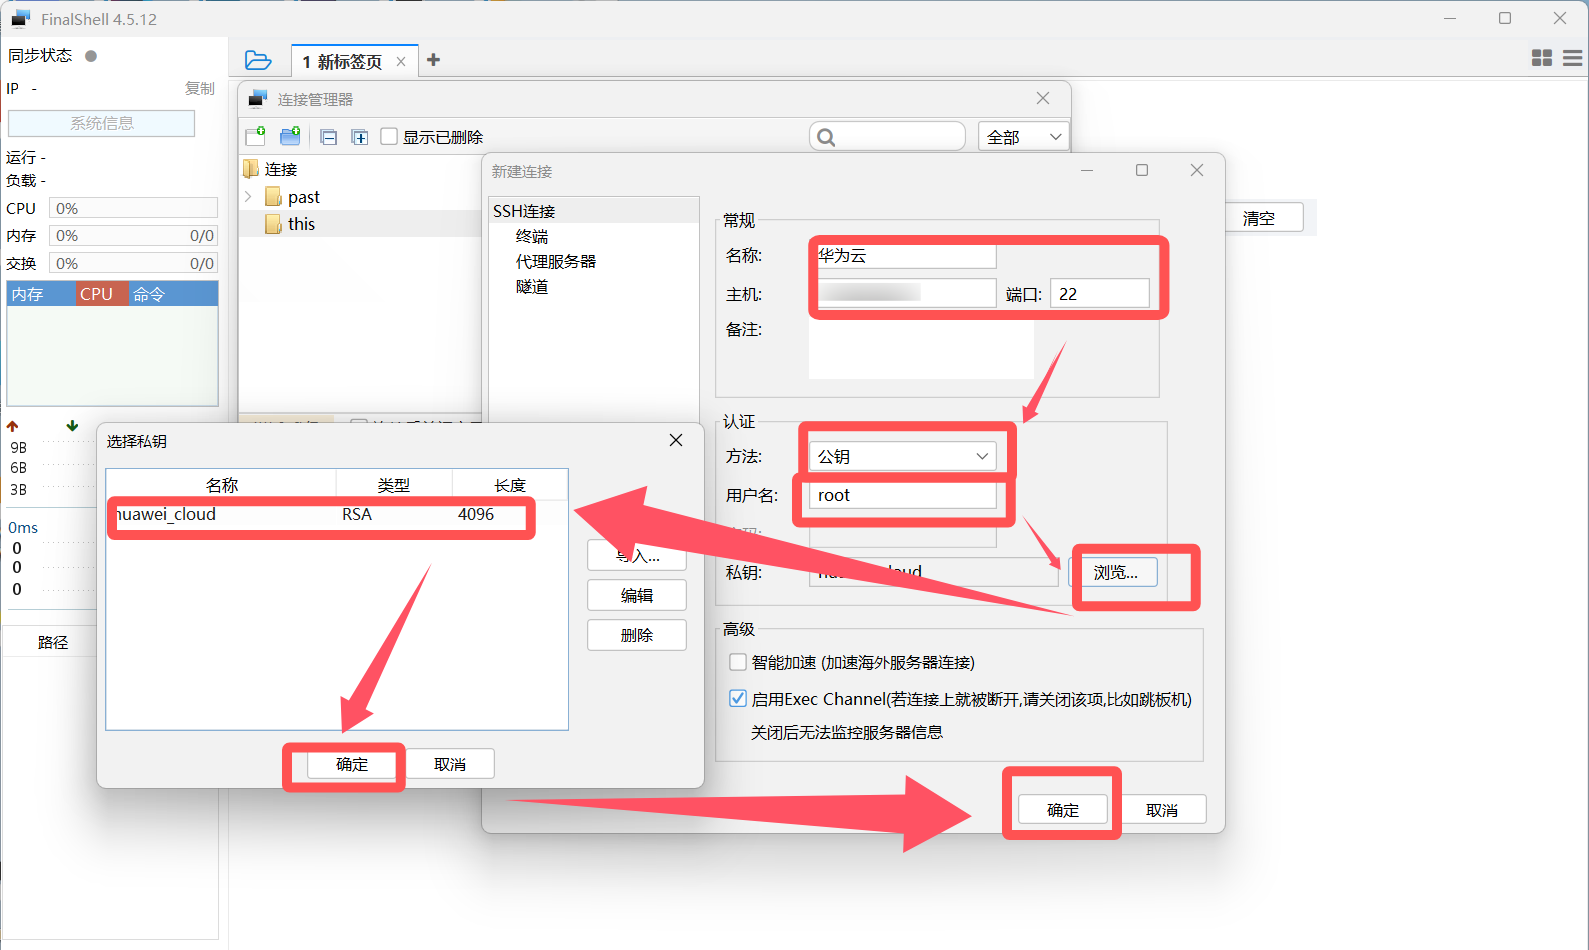The height and width of the screenshot is (950, 1589).
Task: Click the 删除 button in 选择私钥
Action: tap(637, 635)
